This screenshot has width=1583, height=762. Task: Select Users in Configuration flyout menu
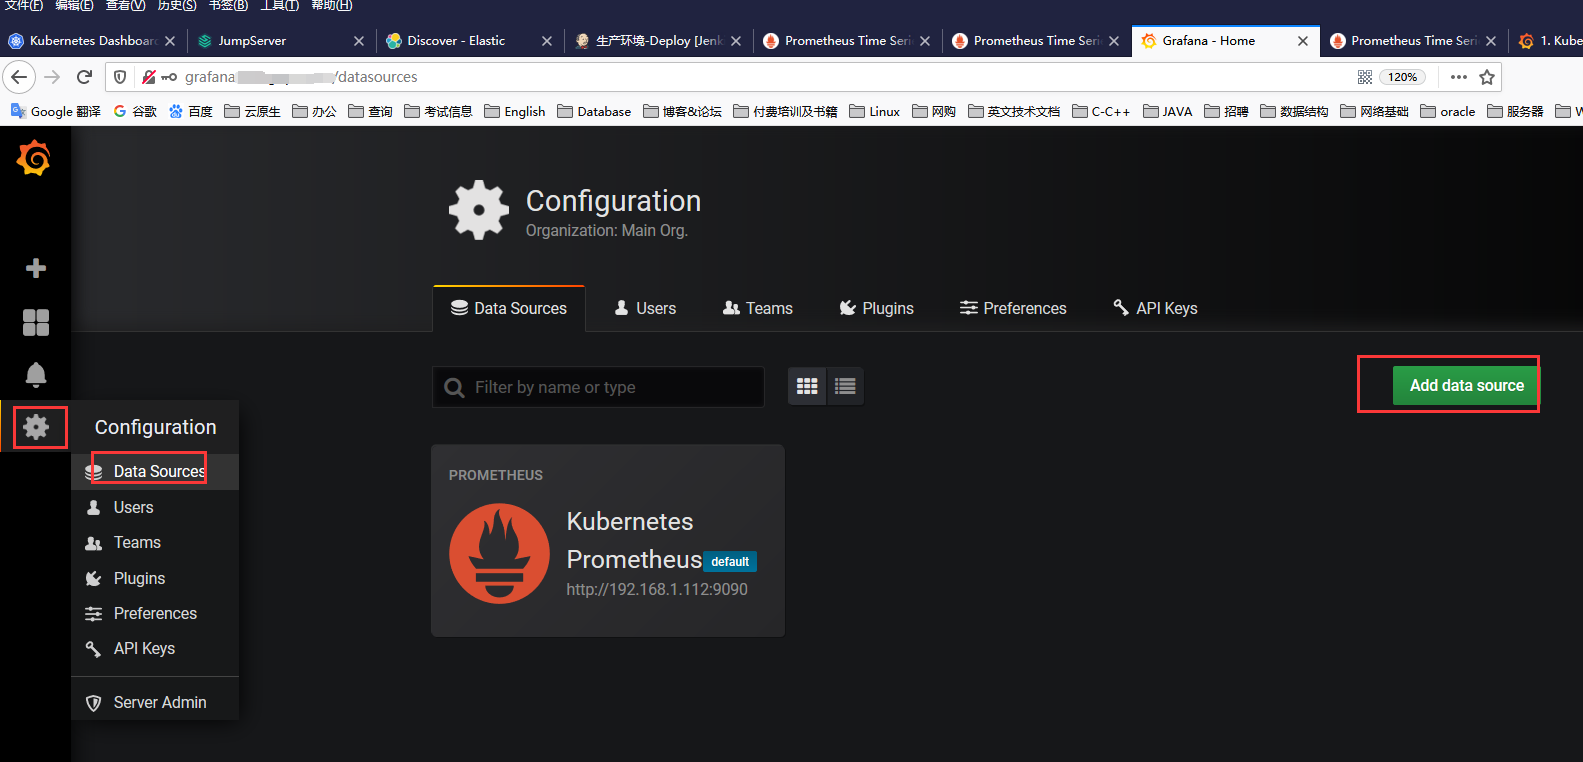[x=155, y=507]
